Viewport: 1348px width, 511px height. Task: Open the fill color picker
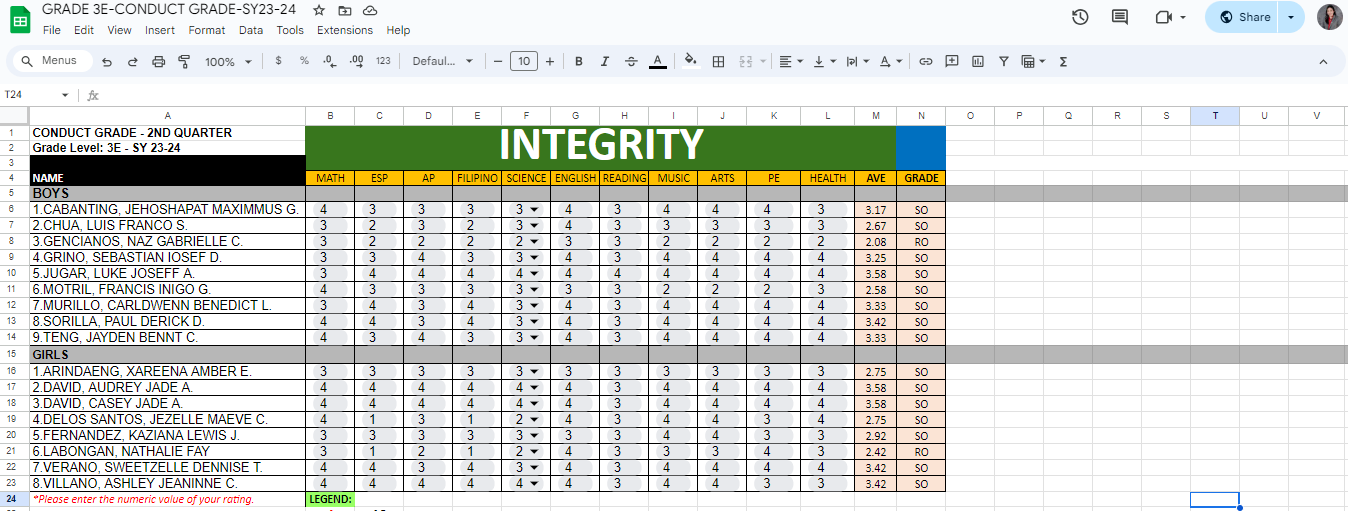click(690, 62)
